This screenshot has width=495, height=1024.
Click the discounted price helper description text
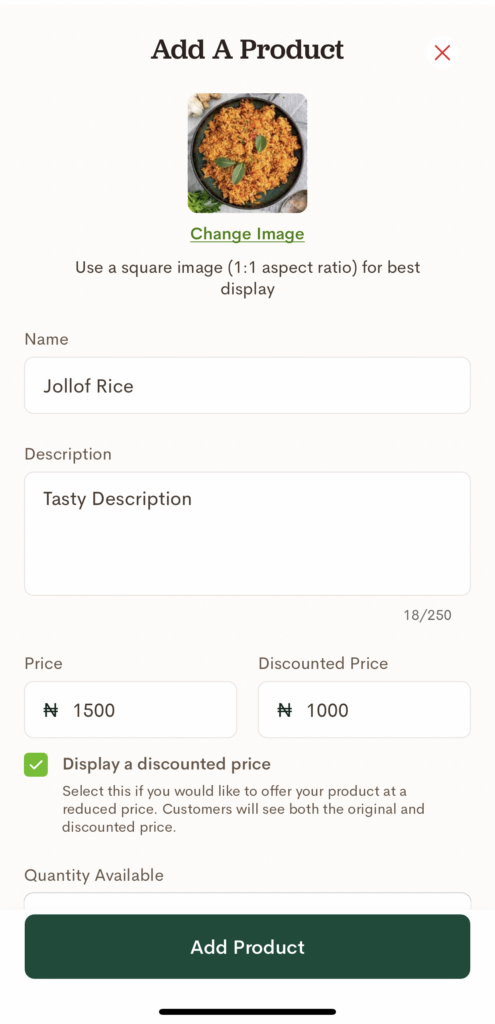click(244, 810)
